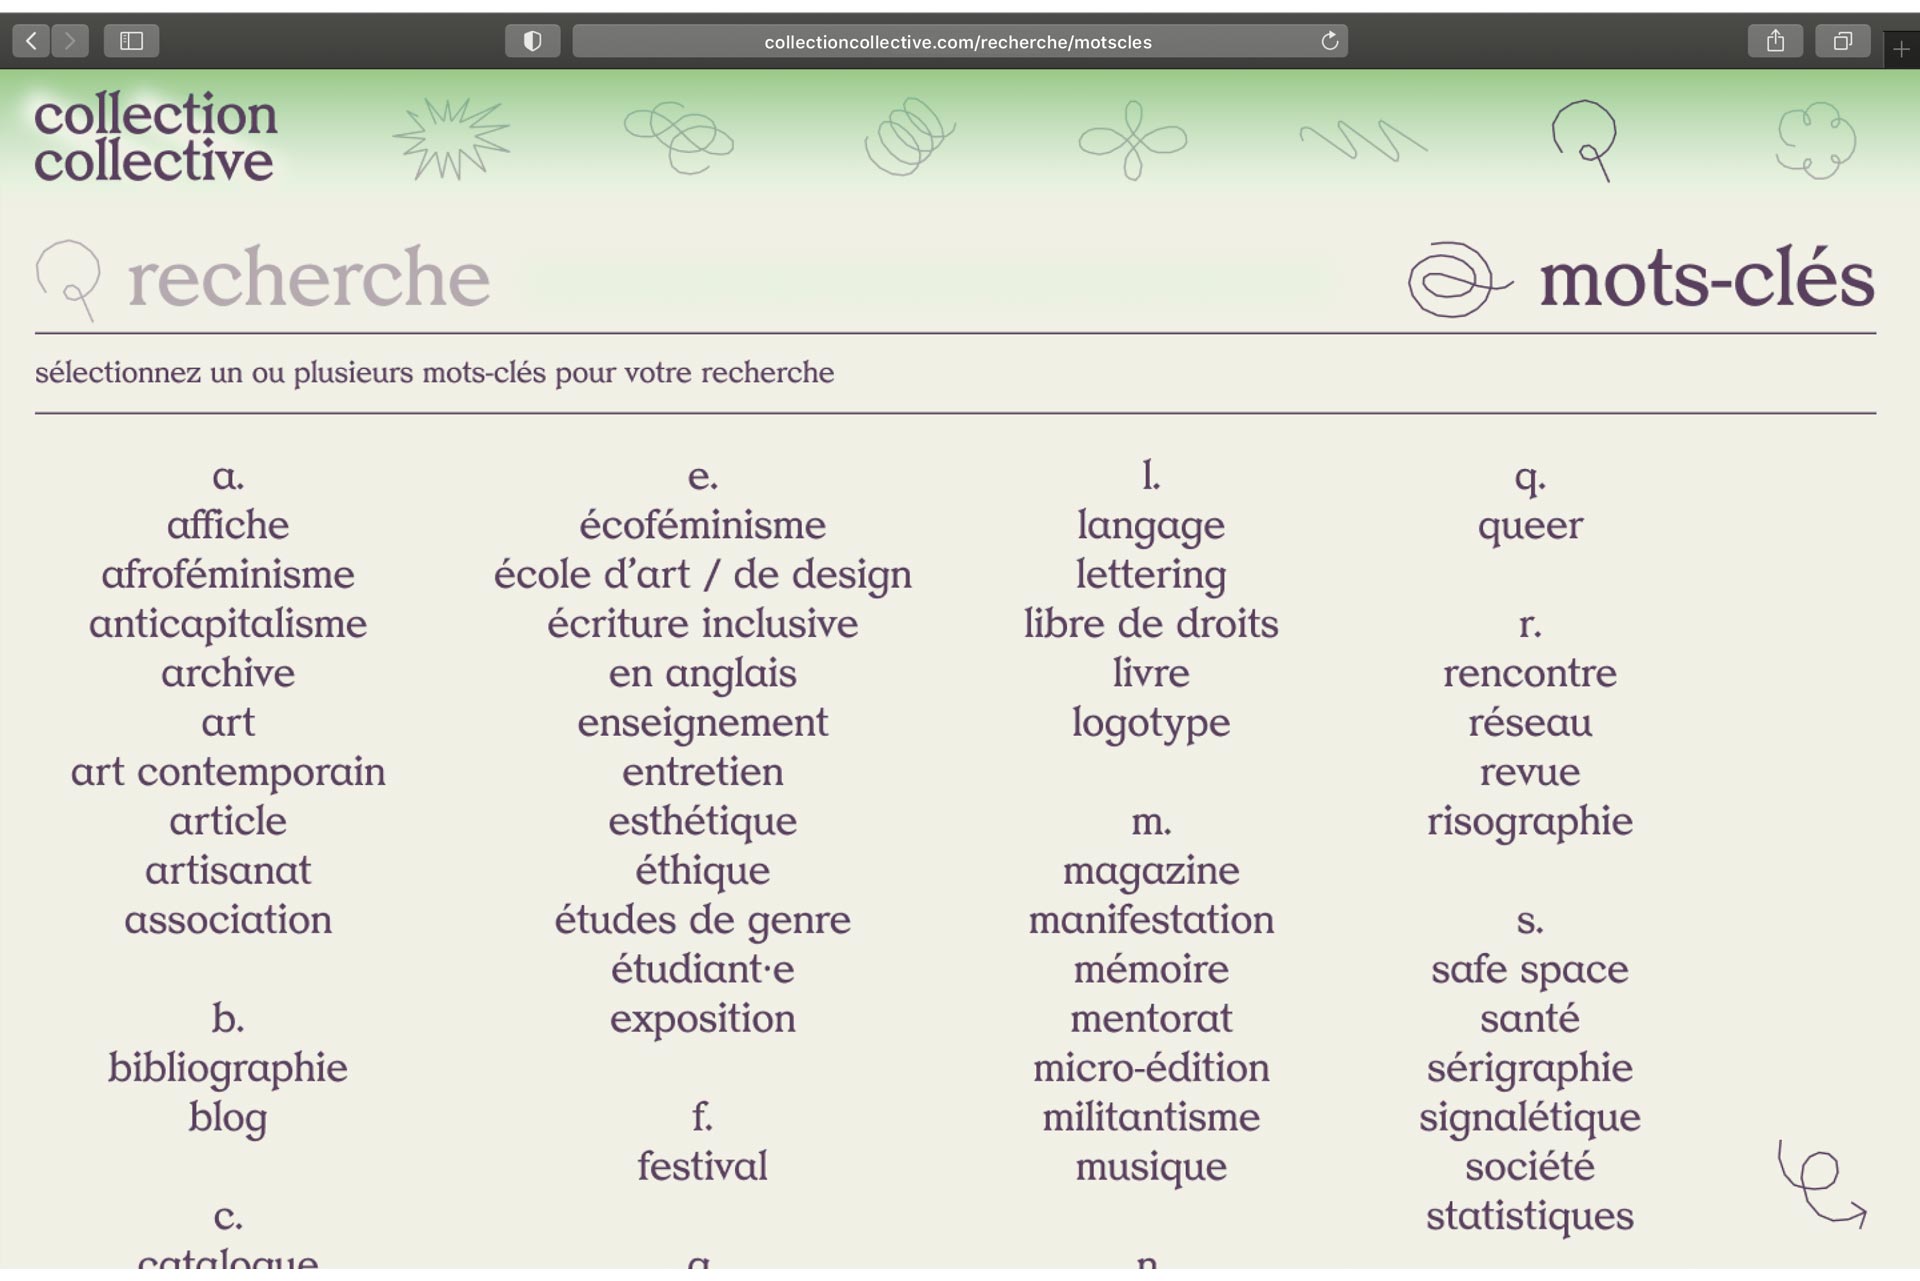This screenshot has height=1281, width=1920.
Task: Select the keyword lettering
Action: (x=1151, y=575)
